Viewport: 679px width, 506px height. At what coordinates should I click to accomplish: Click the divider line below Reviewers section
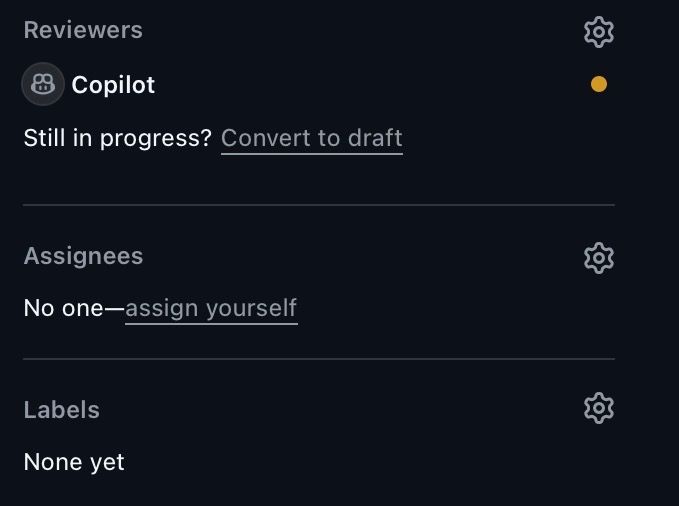[318, 205]
